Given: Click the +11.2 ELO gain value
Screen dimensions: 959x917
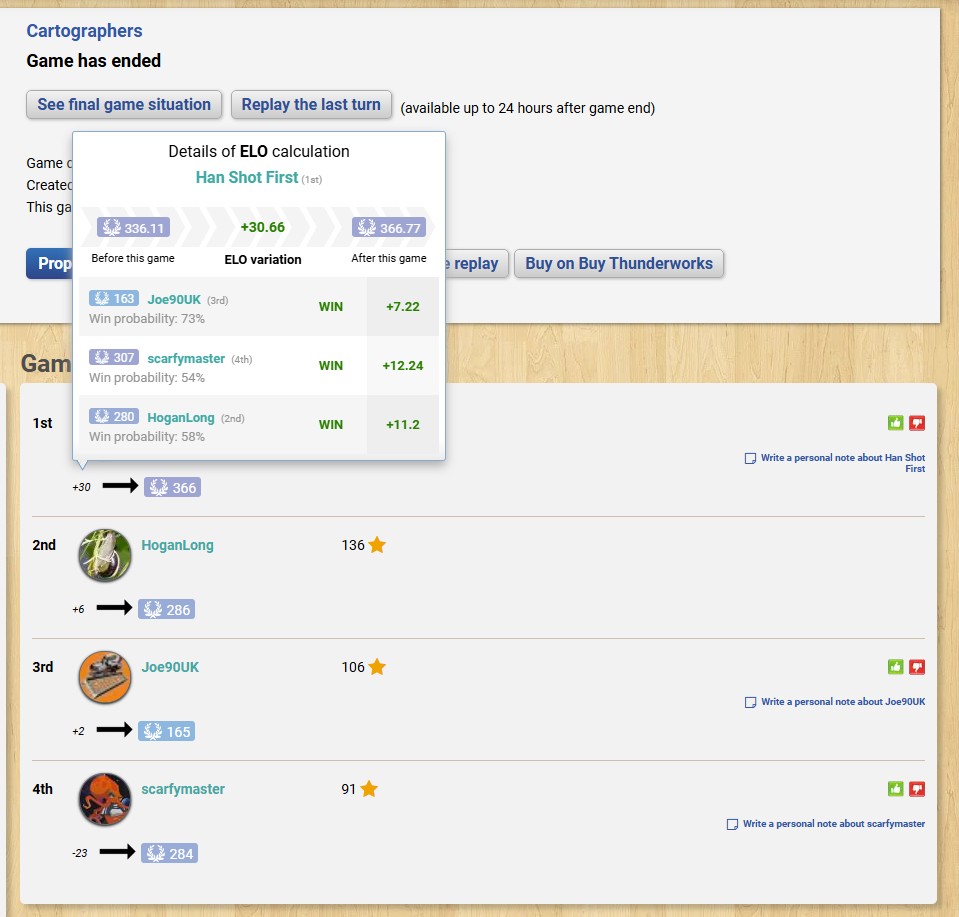Looking at the screenshot, I should (402, 425).
